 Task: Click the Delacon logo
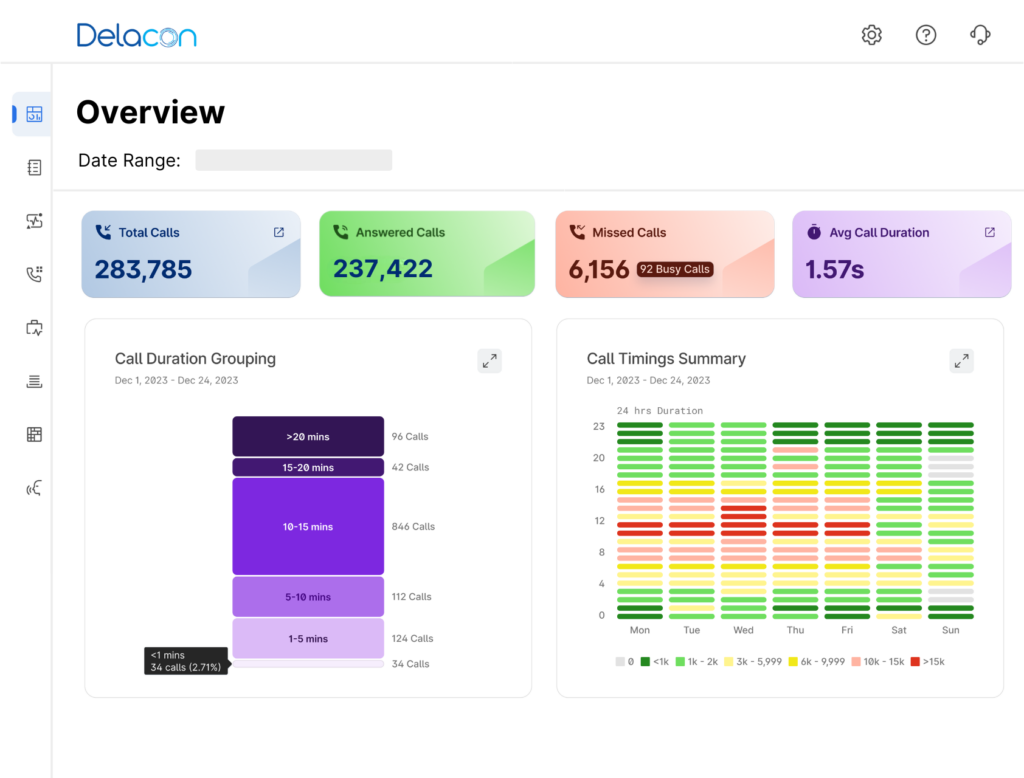(x=136, y=35)
